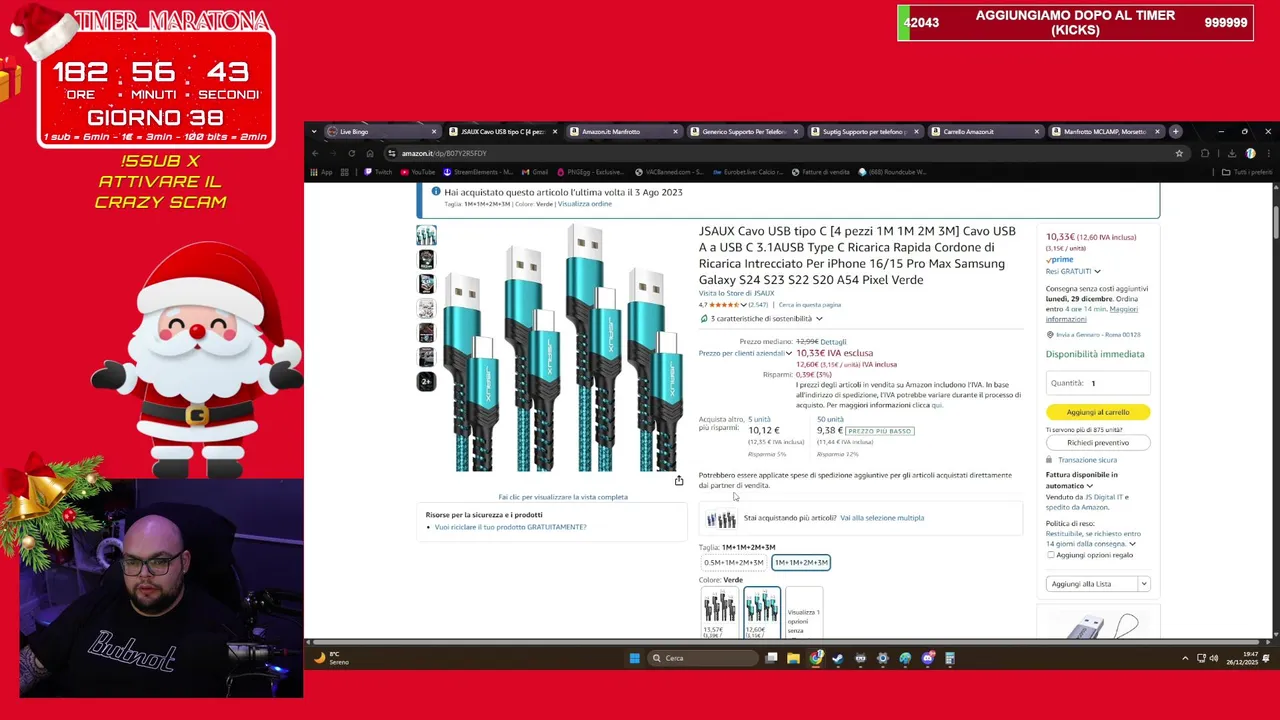The width and height of the screenshot is (1280, 720).
Task: Open the star rating popover chevron
Action: pos(743,305)
